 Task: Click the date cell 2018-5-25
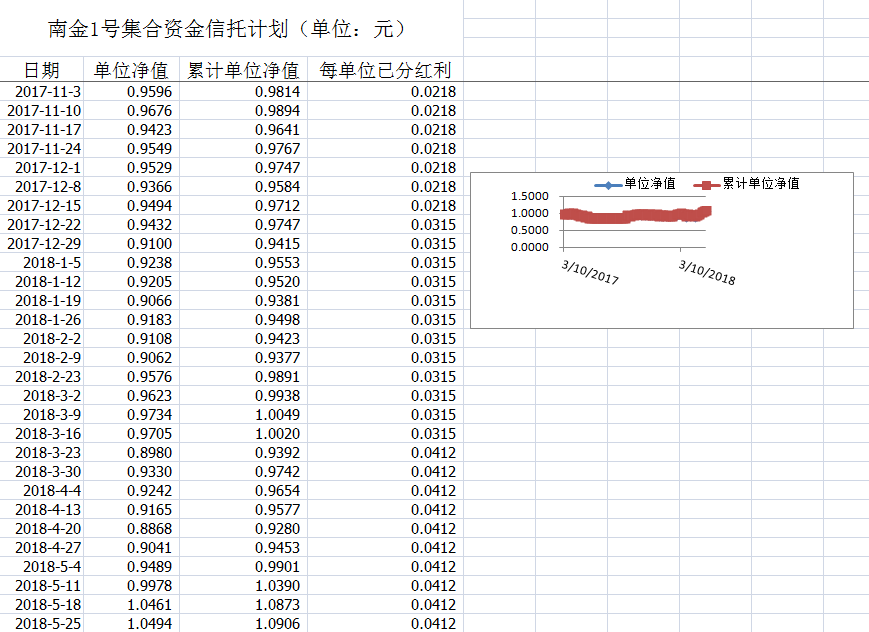[48, 624]
